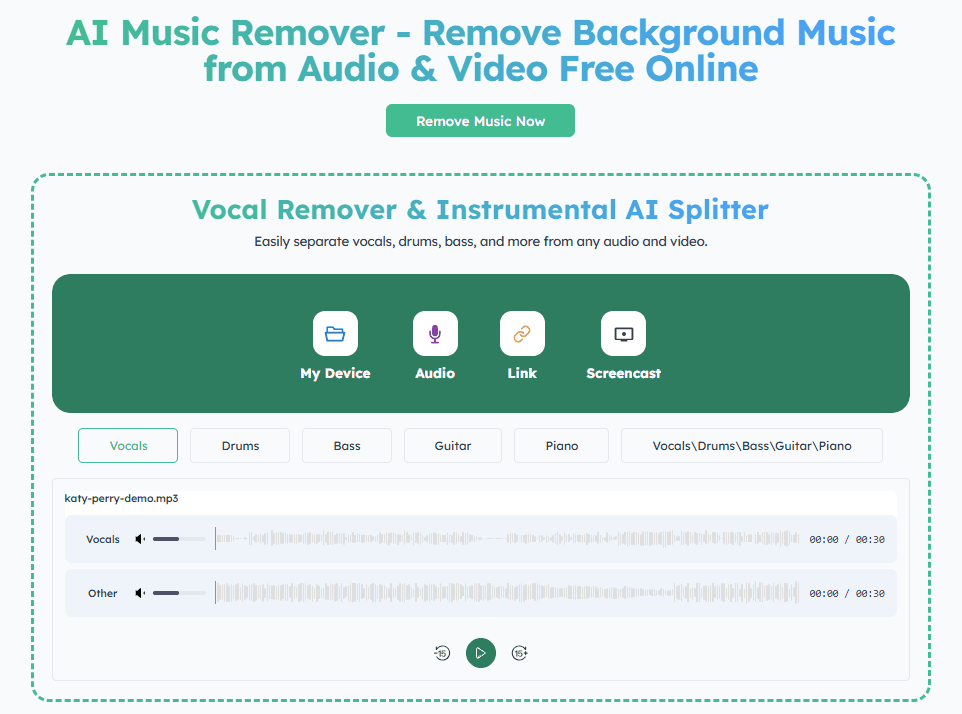This screenshot has width=962, height=714.
Task: Click the Remove Music Now button
Action: click(480, 121)
